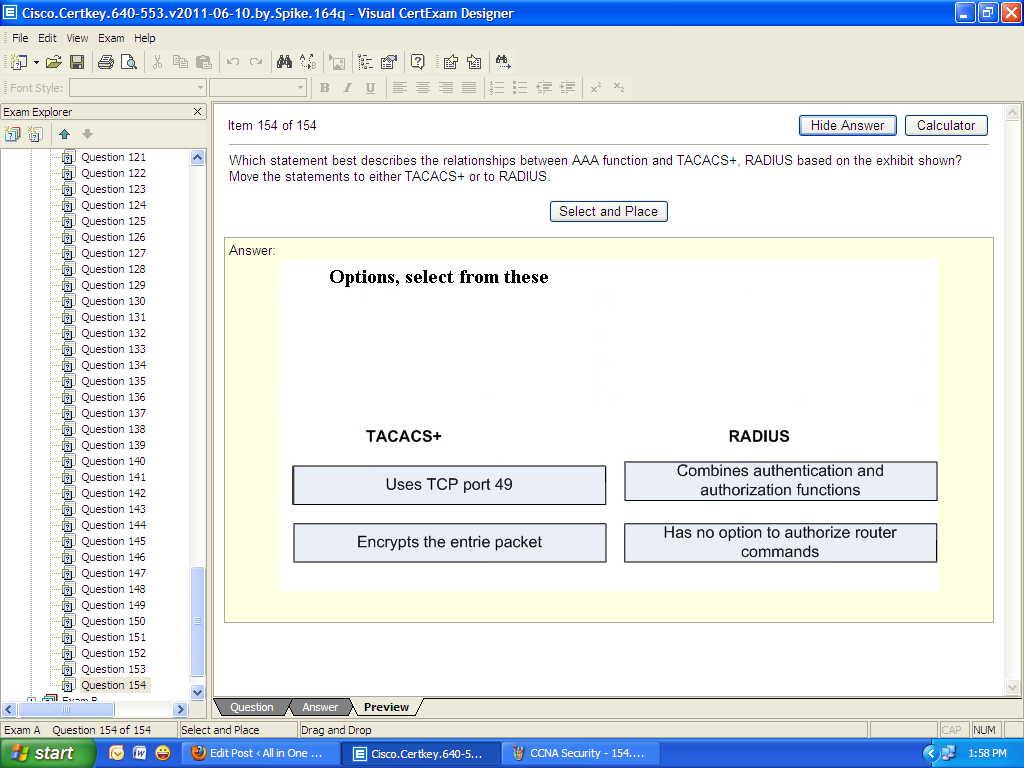
Task: Toggle align right
Action: [446, 88]
